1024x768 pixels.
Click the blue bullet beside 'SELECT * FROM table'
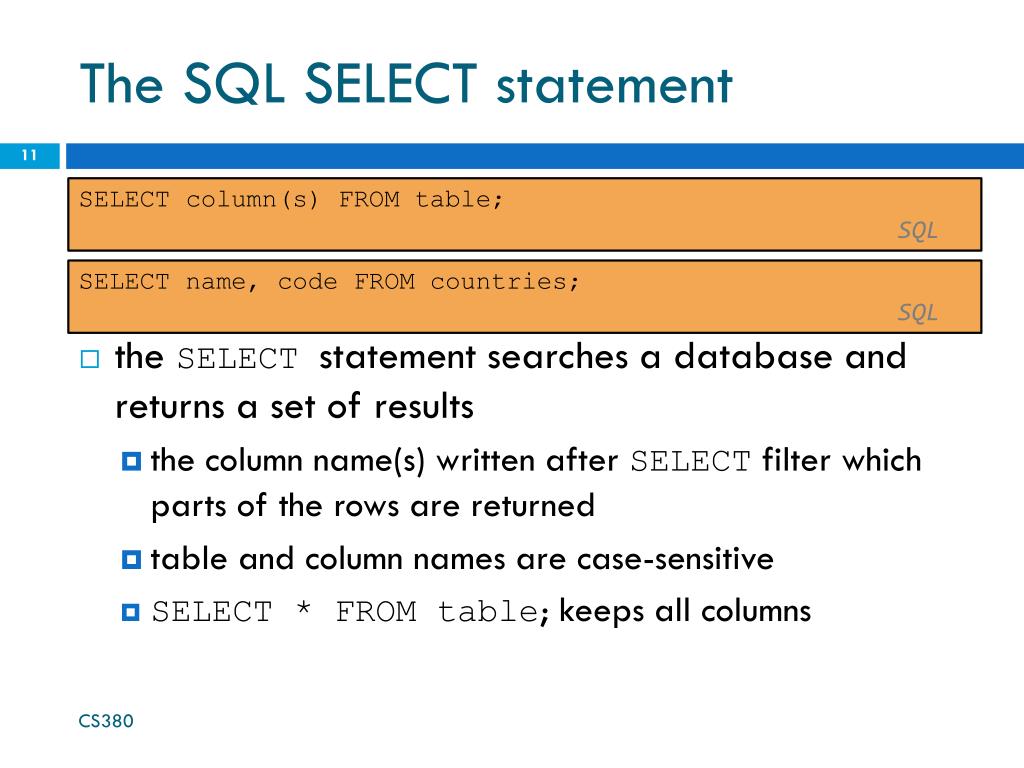click(x=131, y=612)
